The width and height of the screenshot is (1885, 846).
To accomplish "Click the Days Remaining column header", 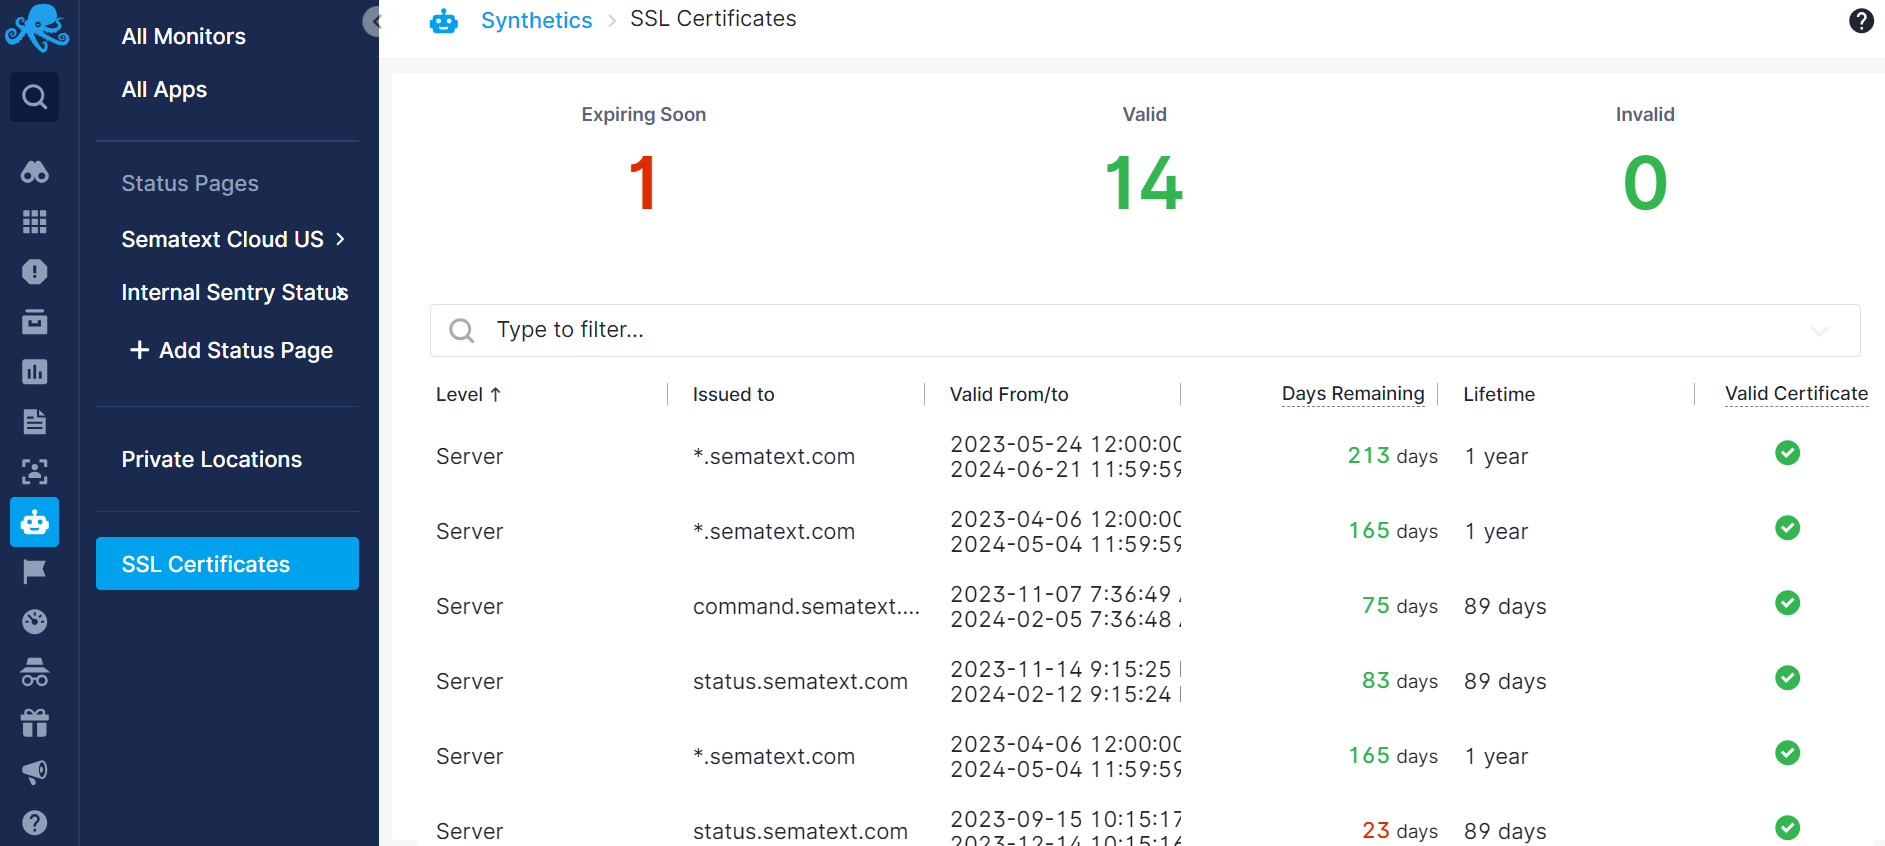I will [x=1353, y=394].
